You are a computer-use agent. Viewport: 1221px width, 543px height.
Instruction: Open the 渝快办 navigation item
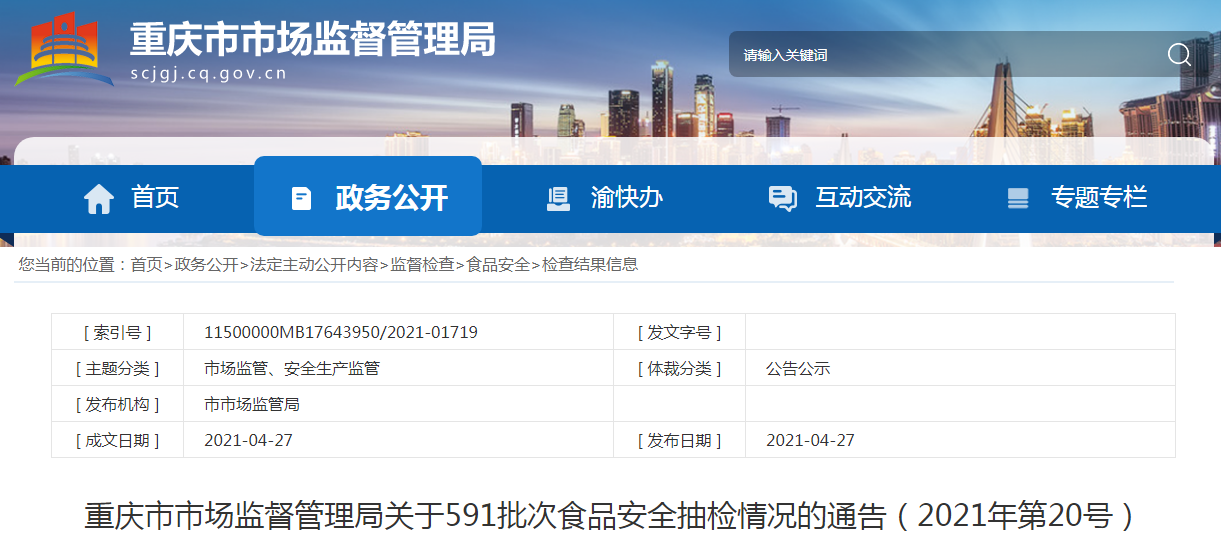(x=627, y=197)
